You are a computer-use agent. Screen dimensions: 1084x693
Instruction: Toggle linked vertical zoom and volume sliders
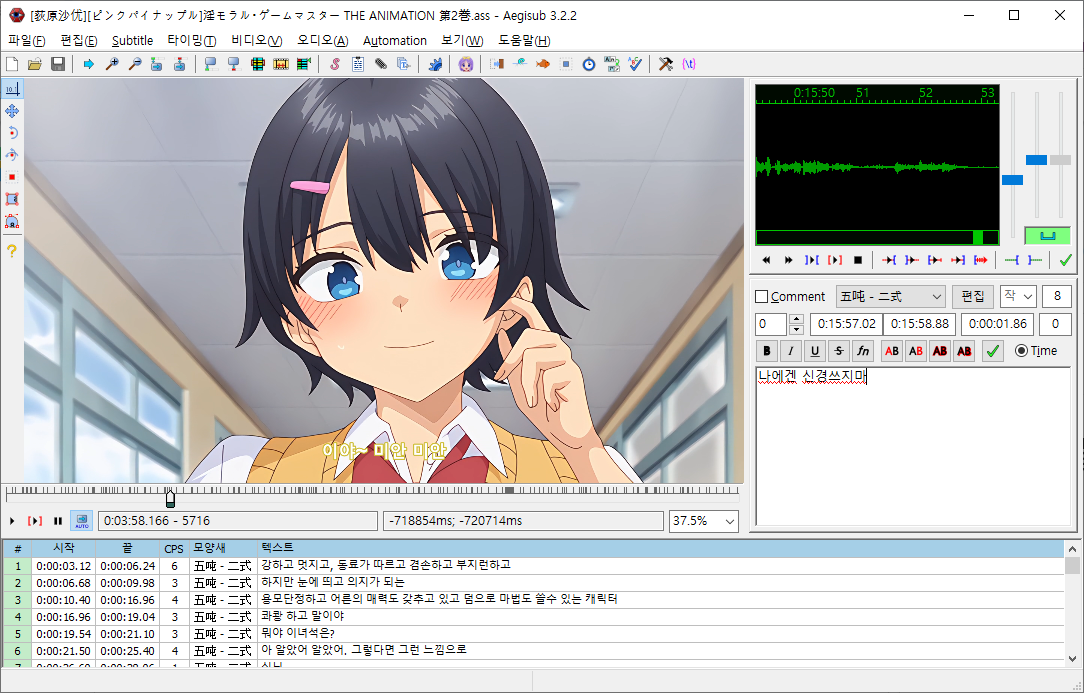pos(1047,236)
